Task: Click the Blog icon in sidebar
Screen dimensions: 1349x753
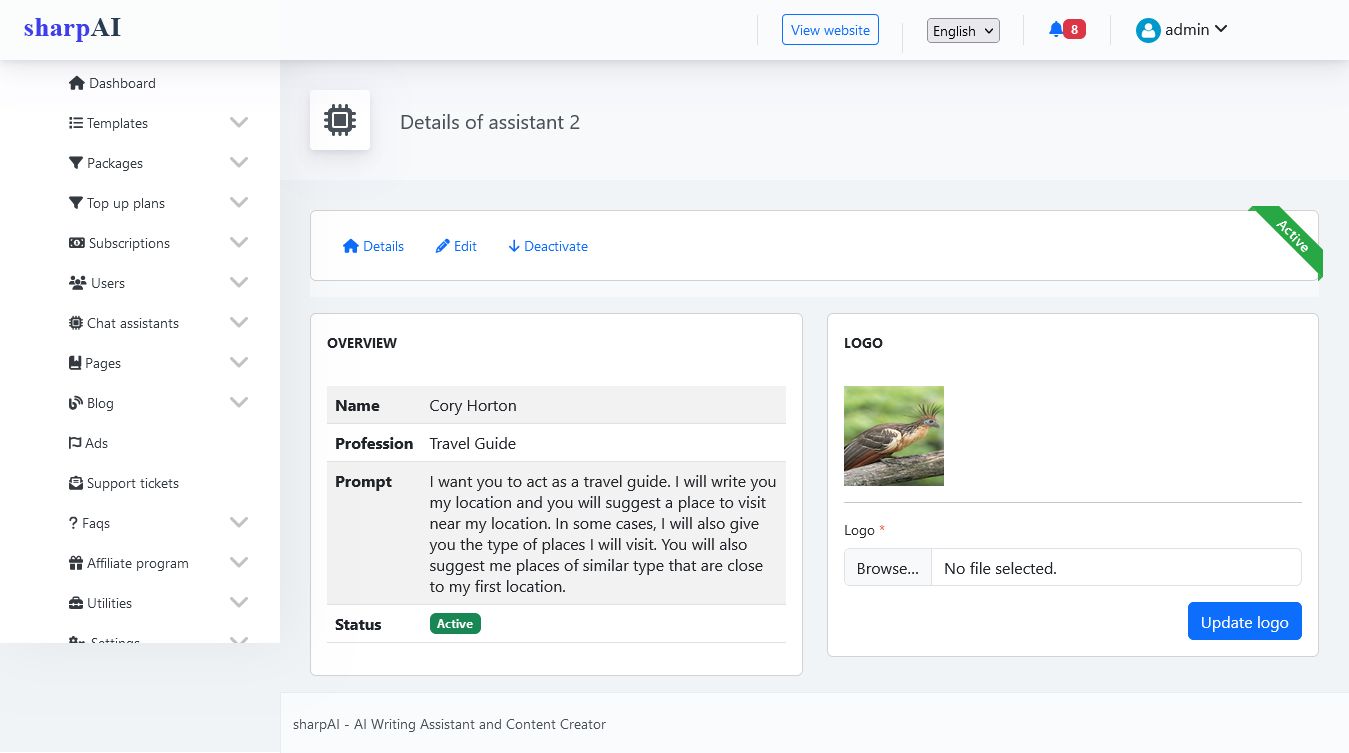Action: (x=76, y=403)
